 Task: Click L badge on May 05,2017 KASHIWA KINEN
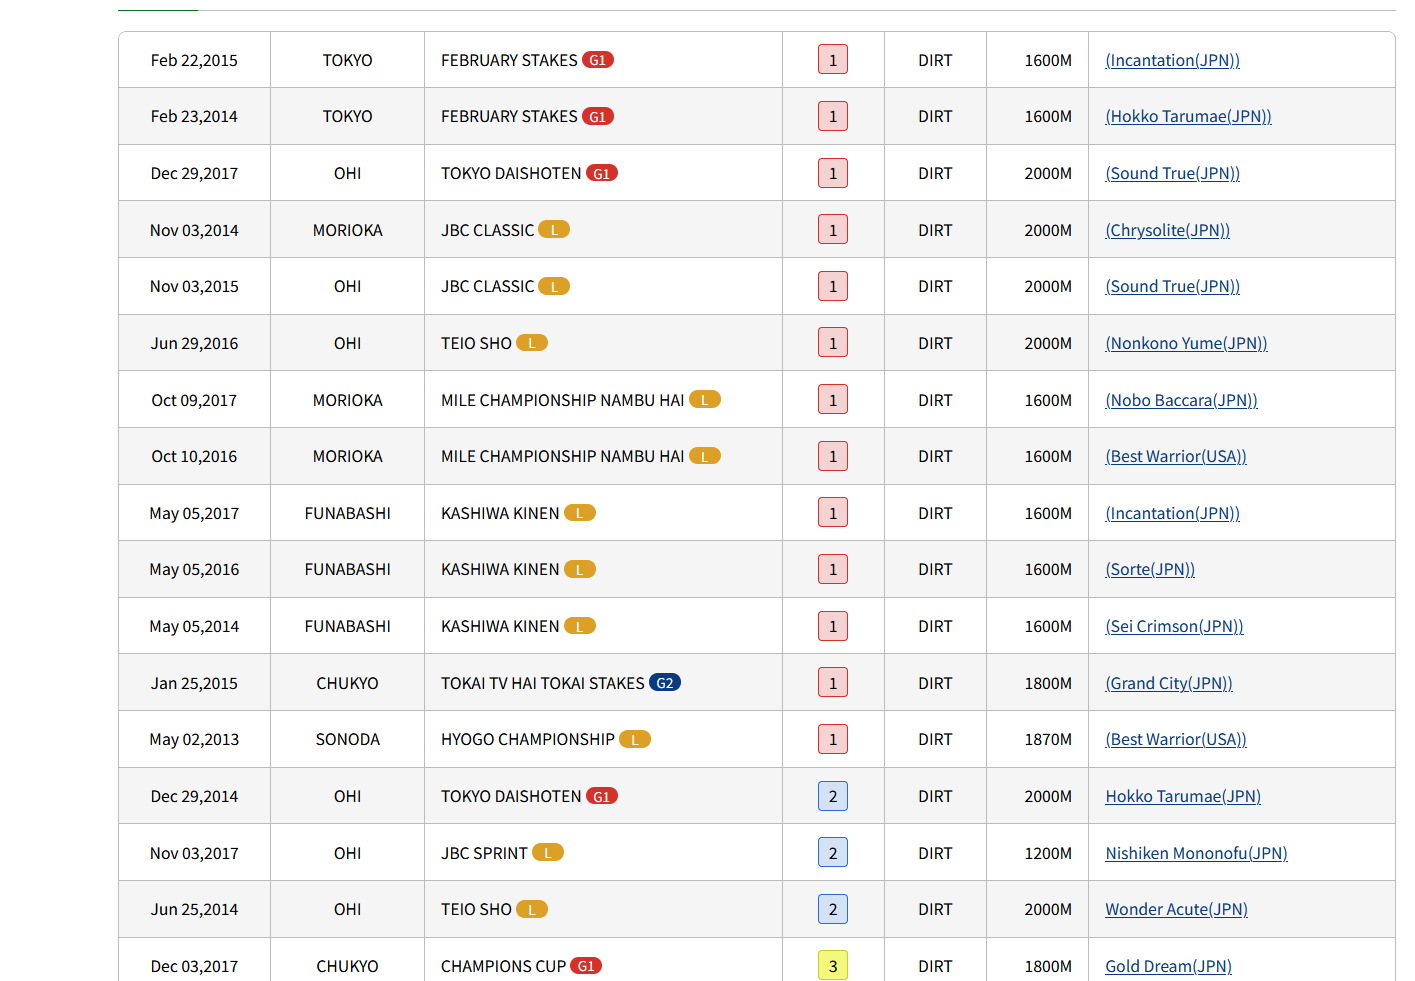580,513
